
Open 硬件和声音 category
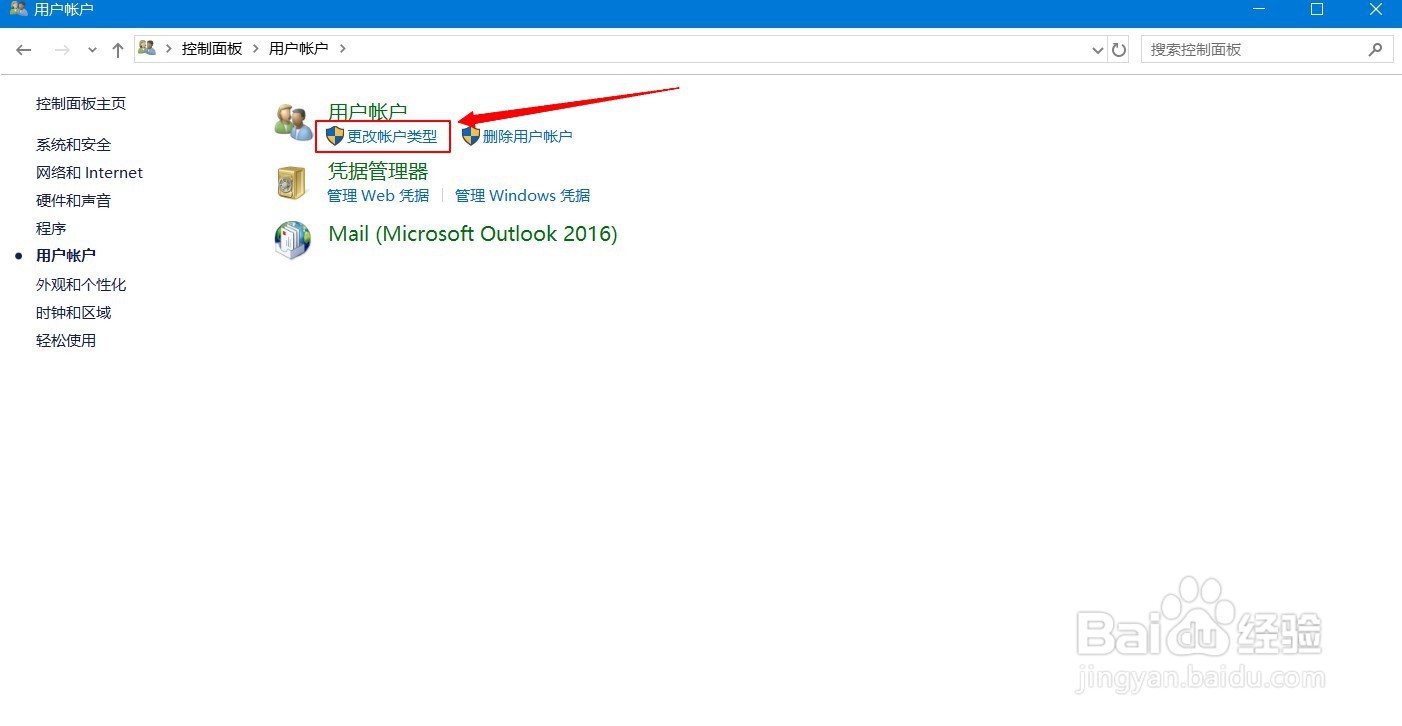[x=73, y=201]
